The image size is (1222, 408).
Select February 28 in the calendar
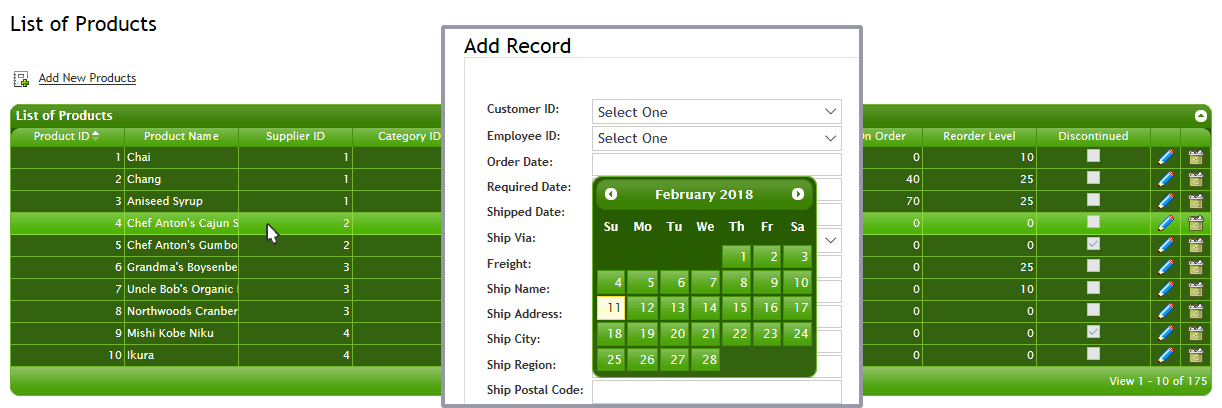[706, 360]
